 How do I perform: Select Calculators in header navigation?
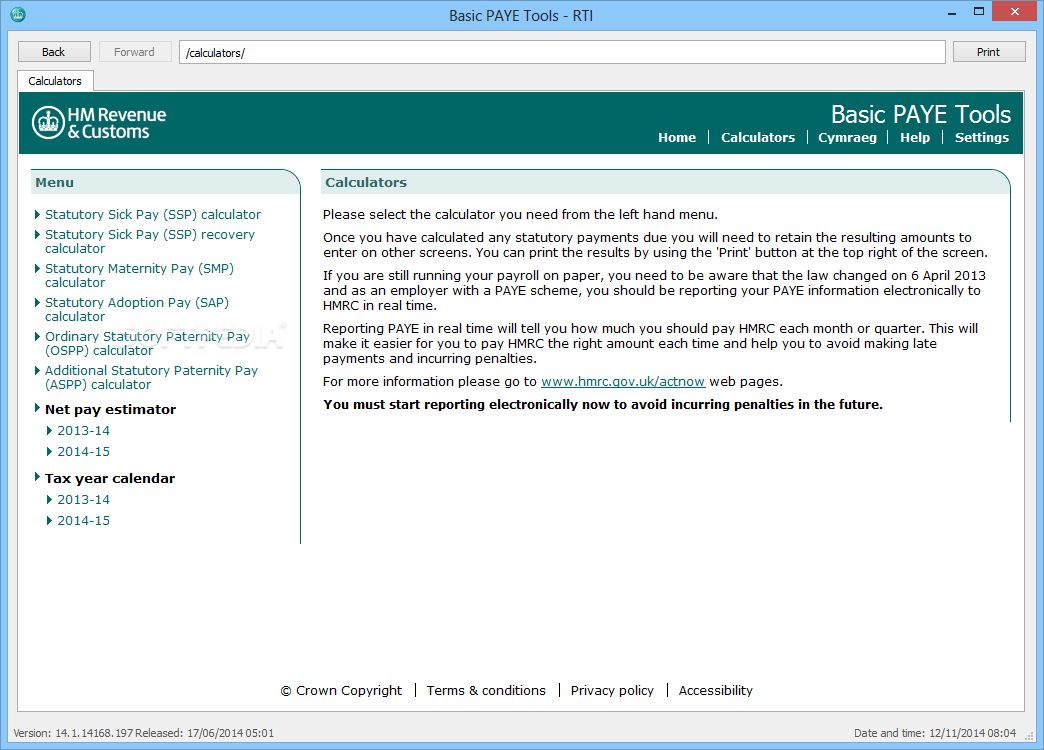(x=758, y=137)
